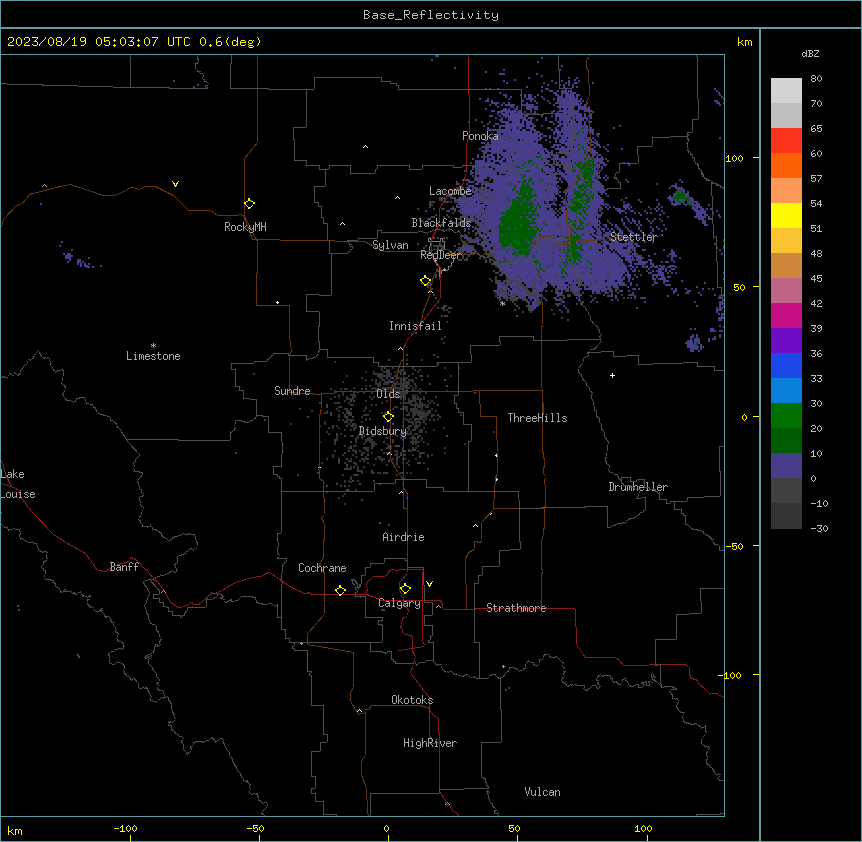Click the Okotoks label
862x842 pixels.
412,700
